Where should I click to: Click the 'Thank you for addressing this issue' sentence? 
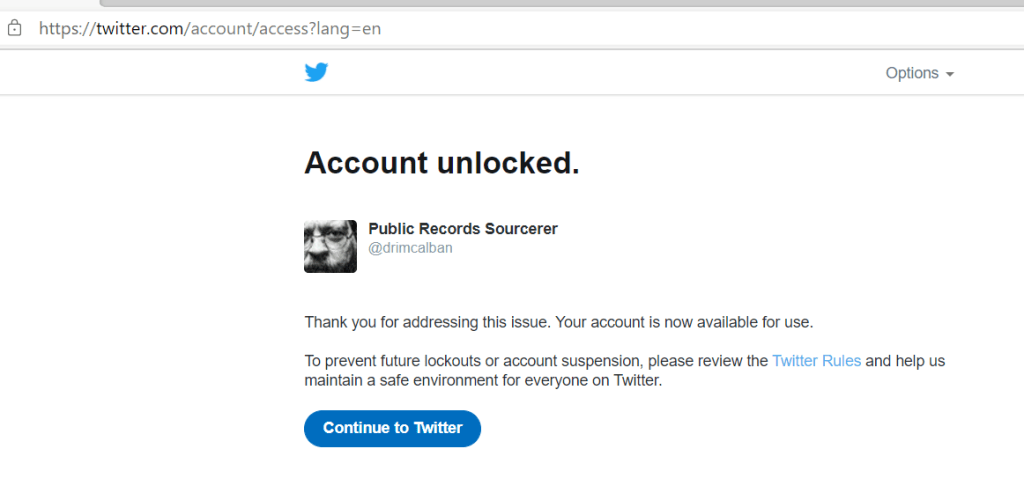click(426, 322)
